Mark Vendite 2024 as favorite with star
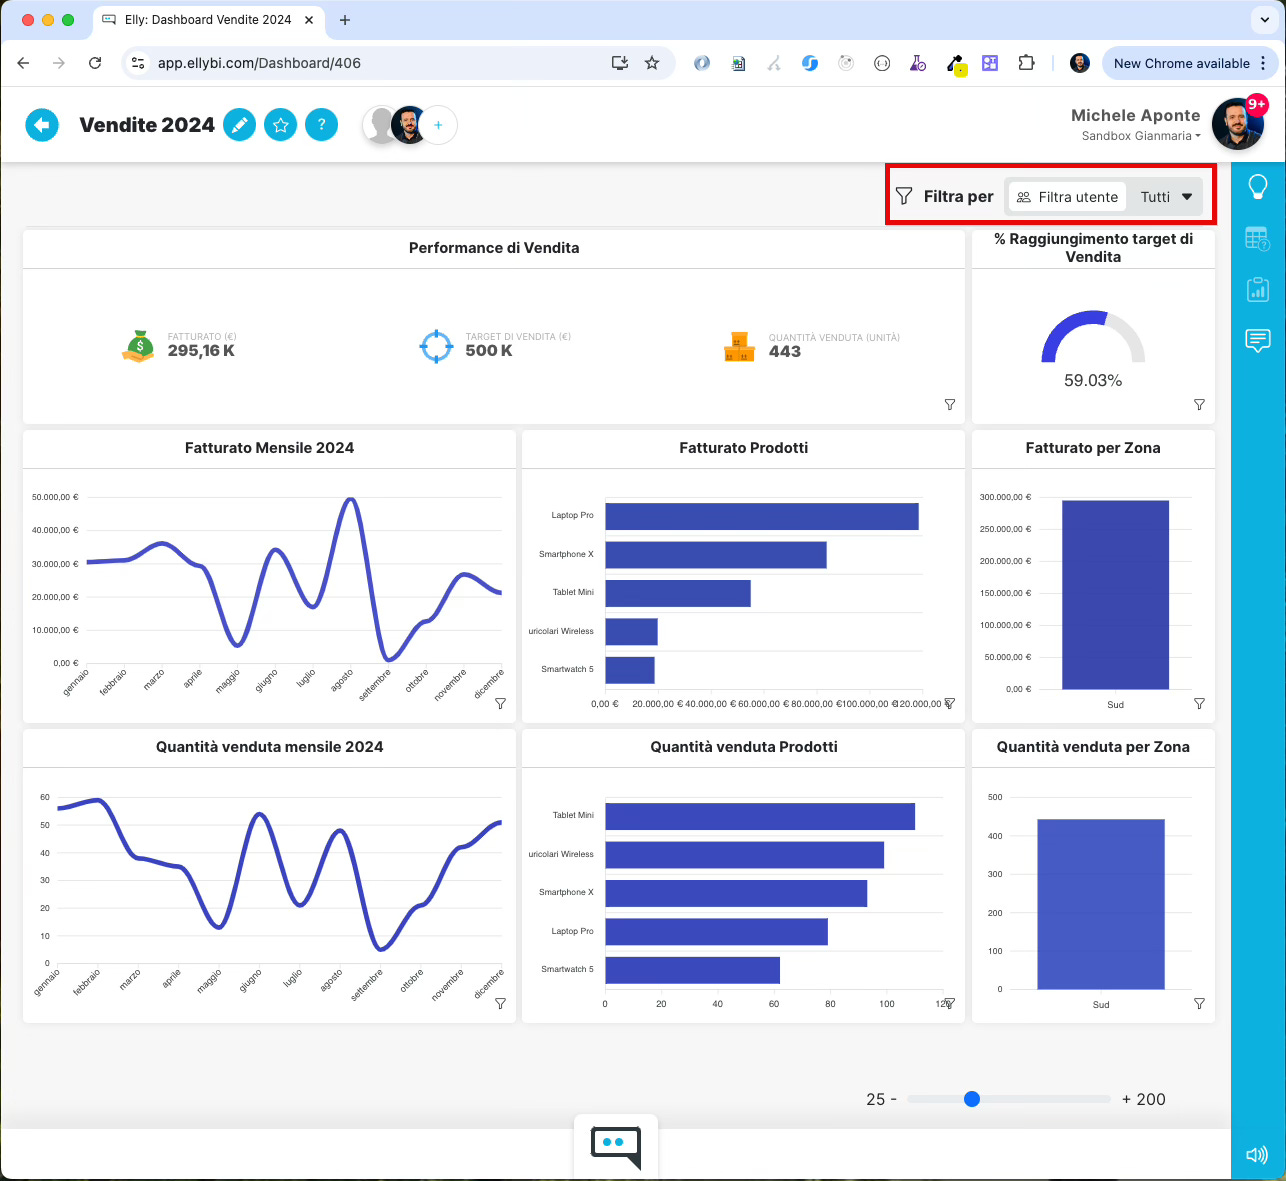Screen dimensions: 1286x1181 coord(280,125)
